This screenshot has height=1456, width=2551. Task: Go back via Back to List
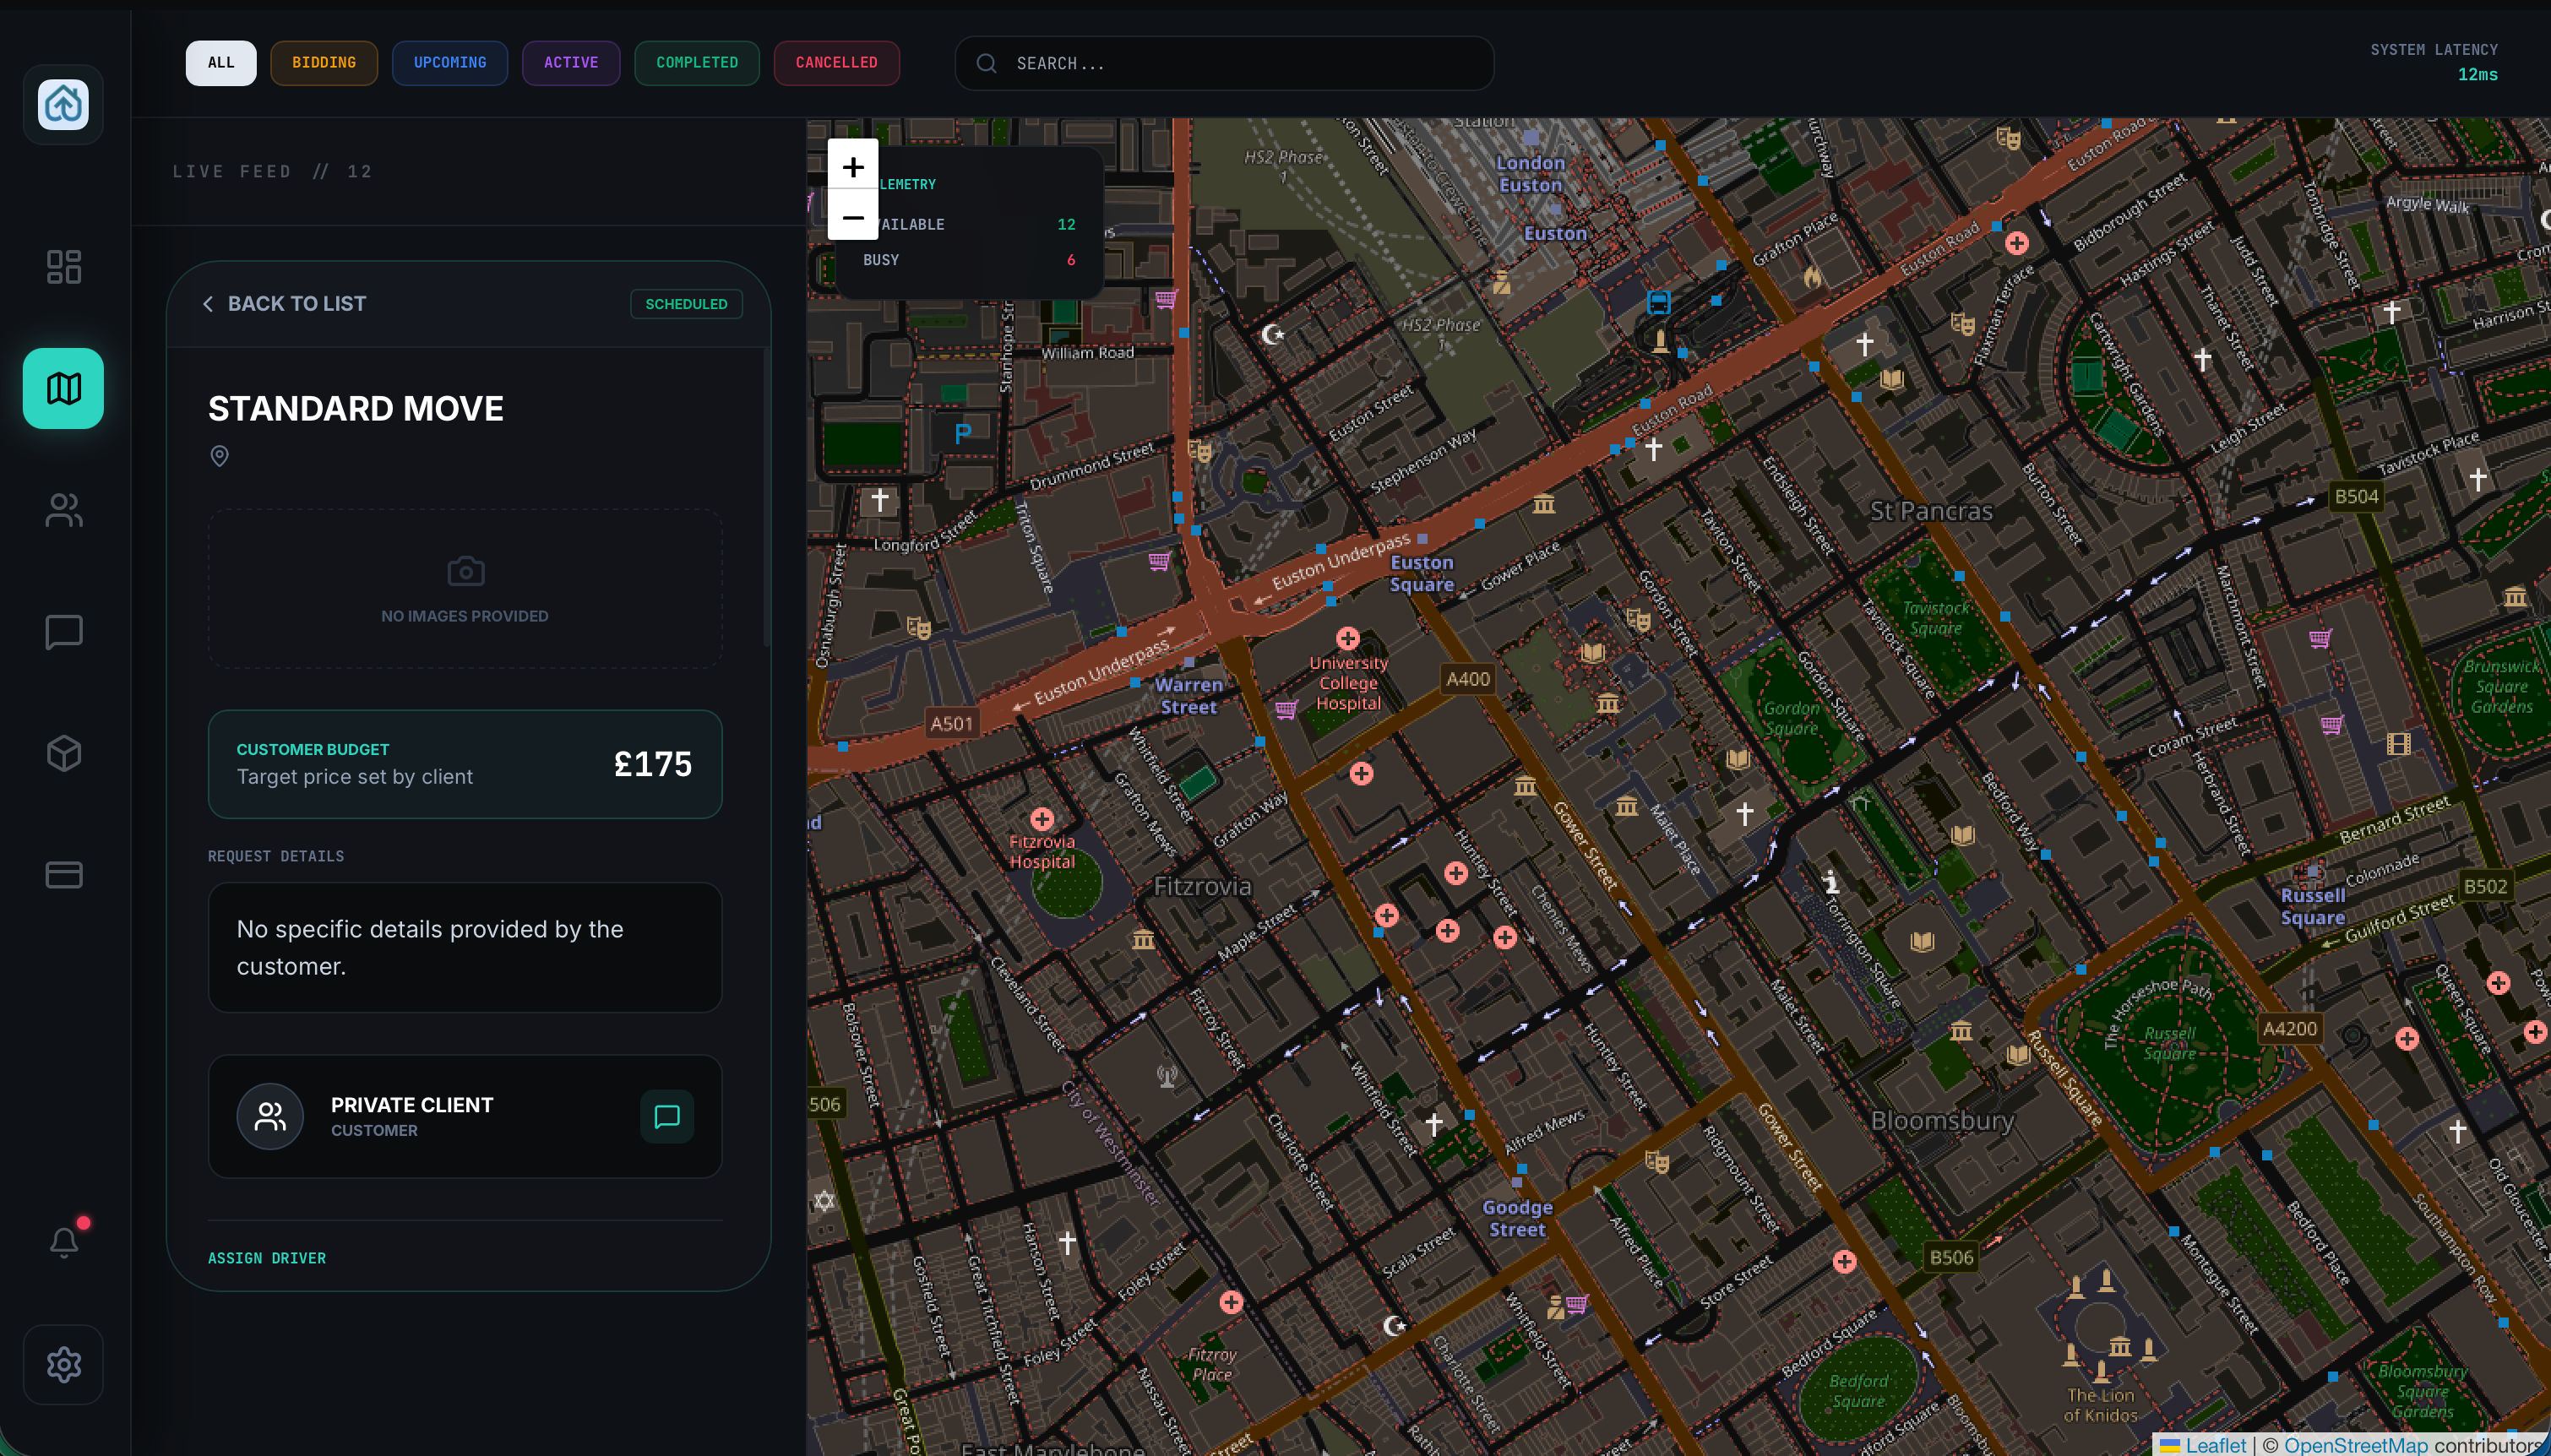point(285,304)
